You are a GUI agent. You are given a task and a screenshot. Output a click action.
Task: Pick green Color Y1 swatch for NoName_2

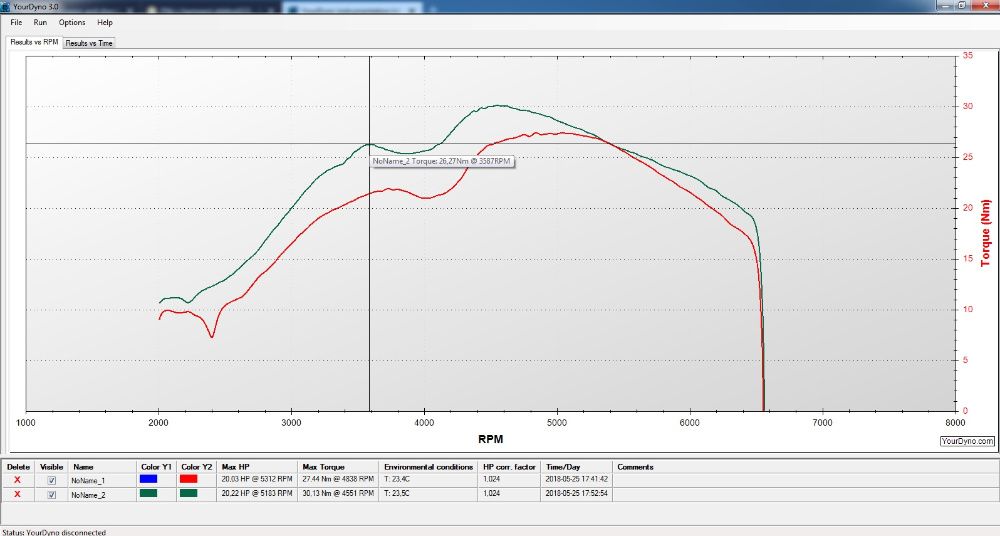(x=149, y=493)
